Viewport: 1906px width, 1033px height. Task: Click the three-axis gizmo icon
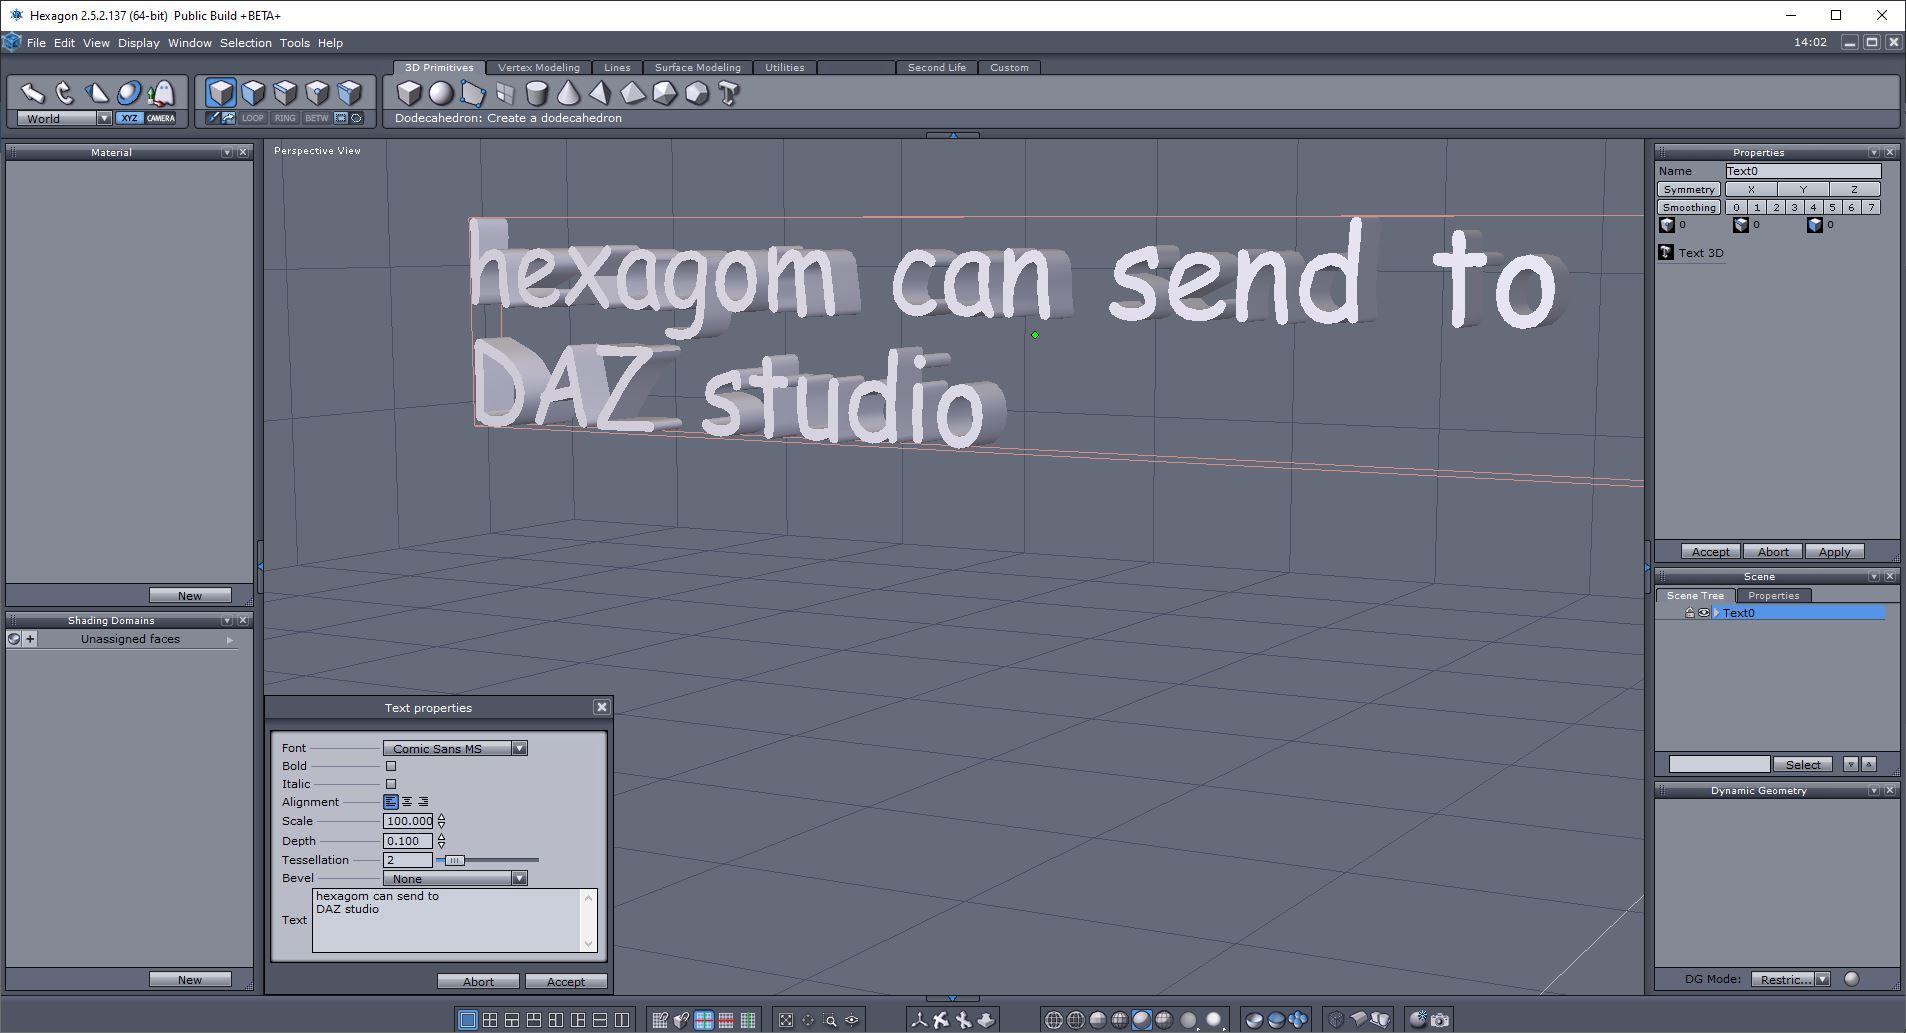[919, 1020]
